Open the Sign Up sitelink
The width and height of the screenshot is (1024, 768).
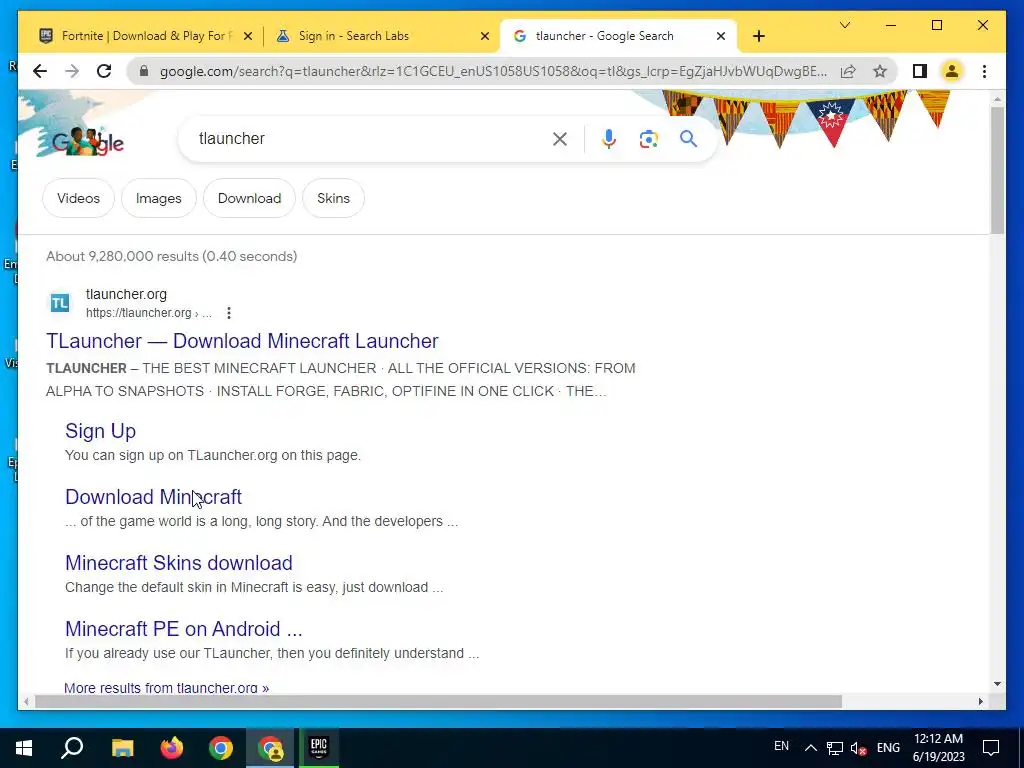(101, 431)
